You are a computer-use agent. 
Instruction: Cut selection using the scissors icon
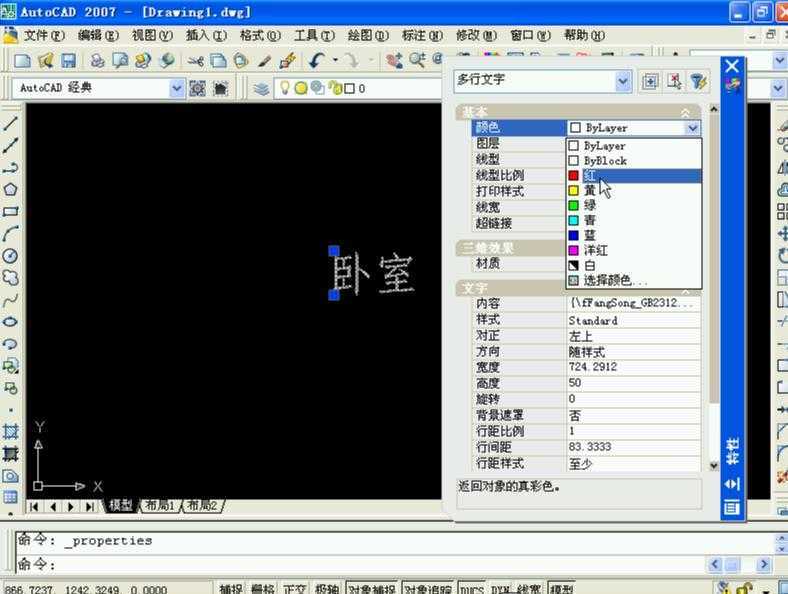coord(195,61)
